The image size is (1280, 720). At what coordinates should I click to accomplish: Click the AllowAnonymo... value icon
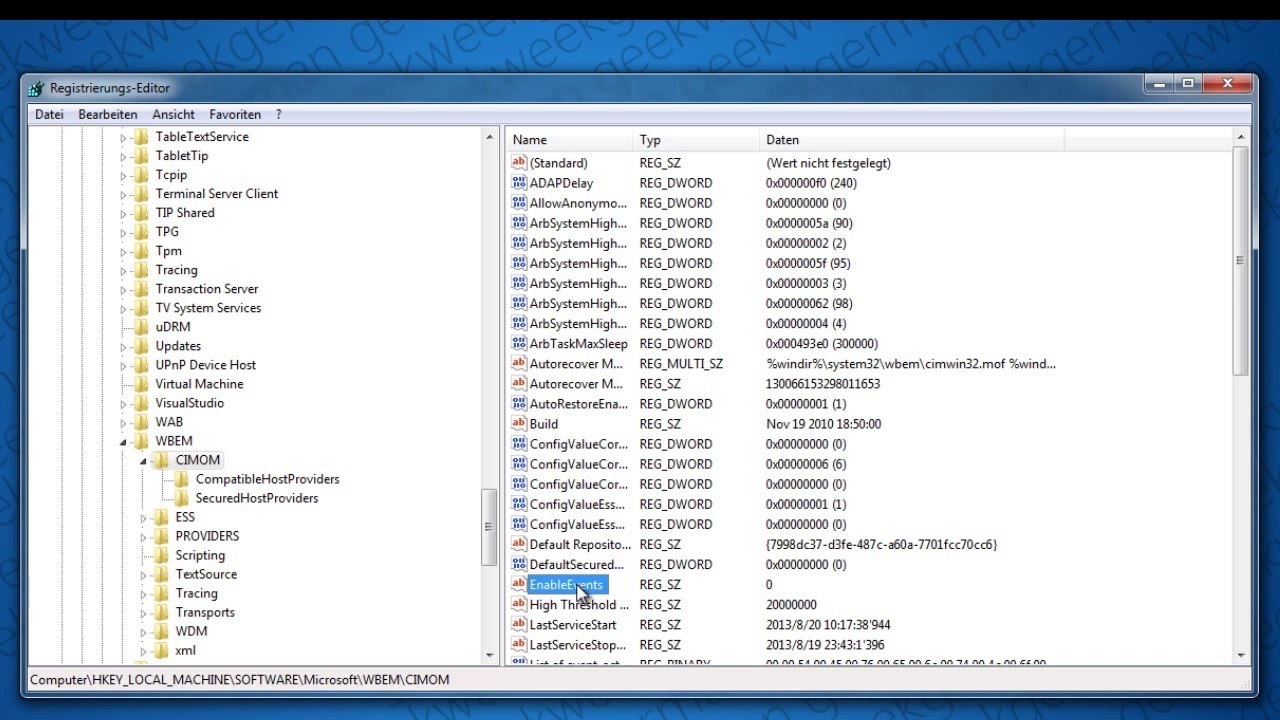click(x=519, y=203)
